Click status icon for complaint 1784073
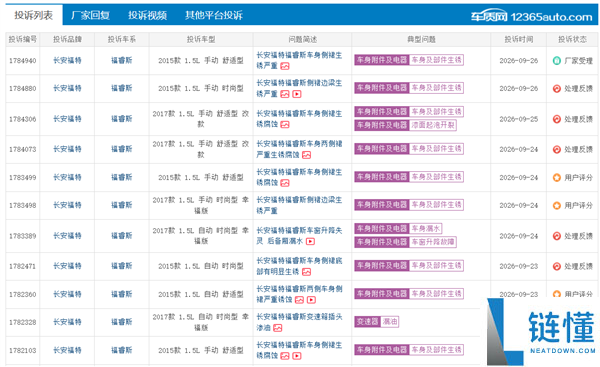The height and width of the screenshot is (367, 600). [557, 150]
